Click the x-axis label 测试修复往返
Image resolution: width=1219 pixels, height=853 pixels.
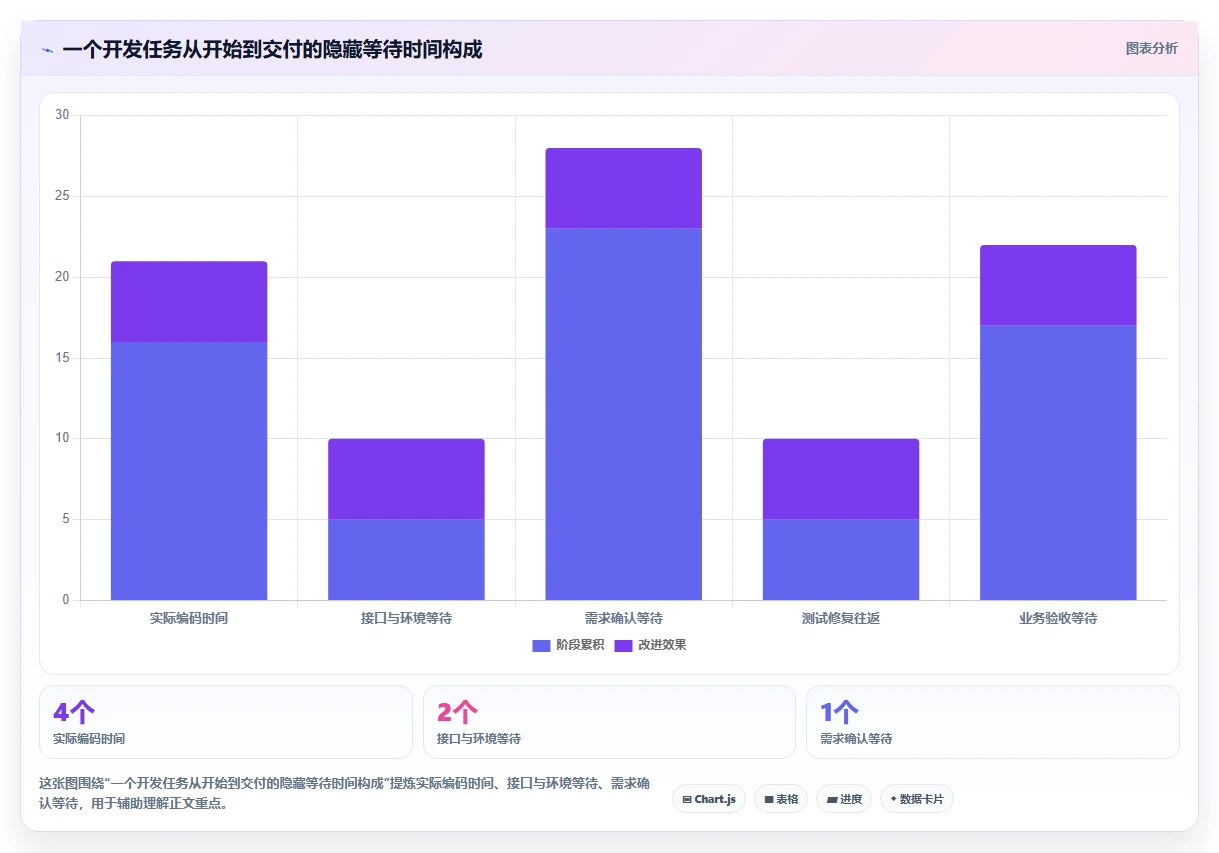tap(841, 618)
